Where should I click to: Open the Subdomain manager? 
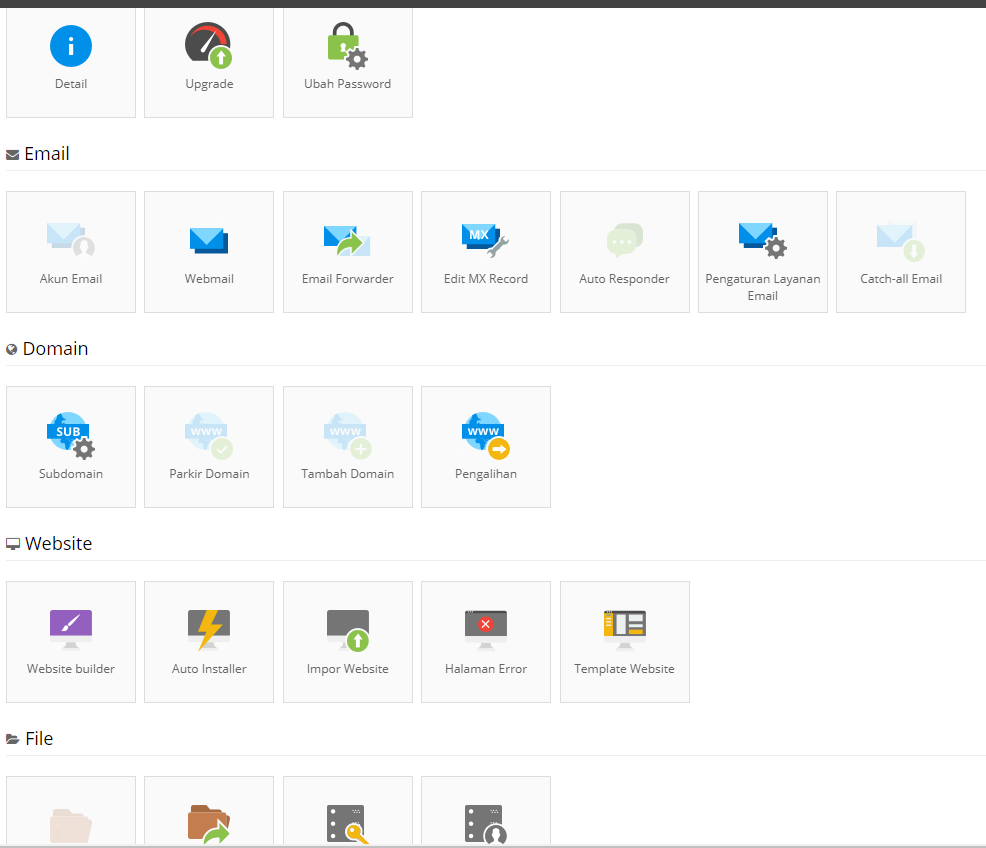pos(70,446)
